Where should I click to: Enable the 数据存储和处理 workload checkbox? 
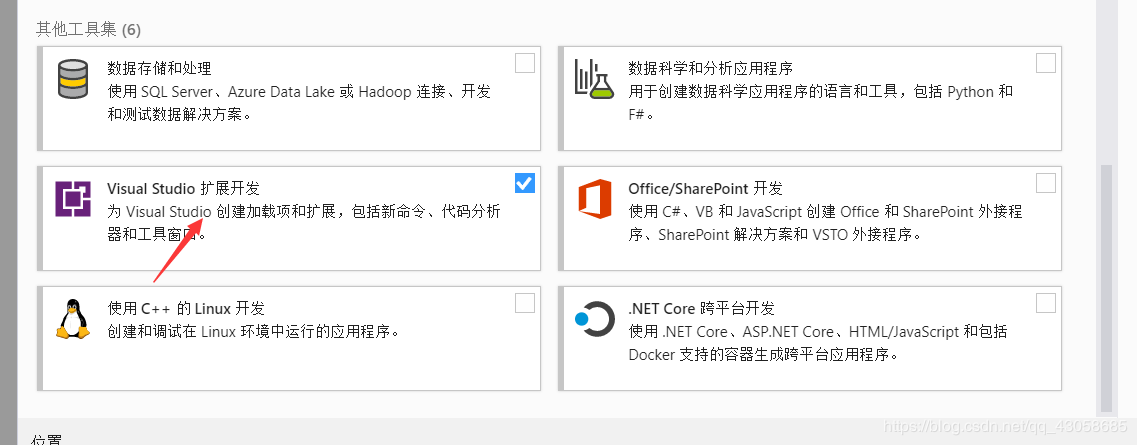click(x=525, y=64)
